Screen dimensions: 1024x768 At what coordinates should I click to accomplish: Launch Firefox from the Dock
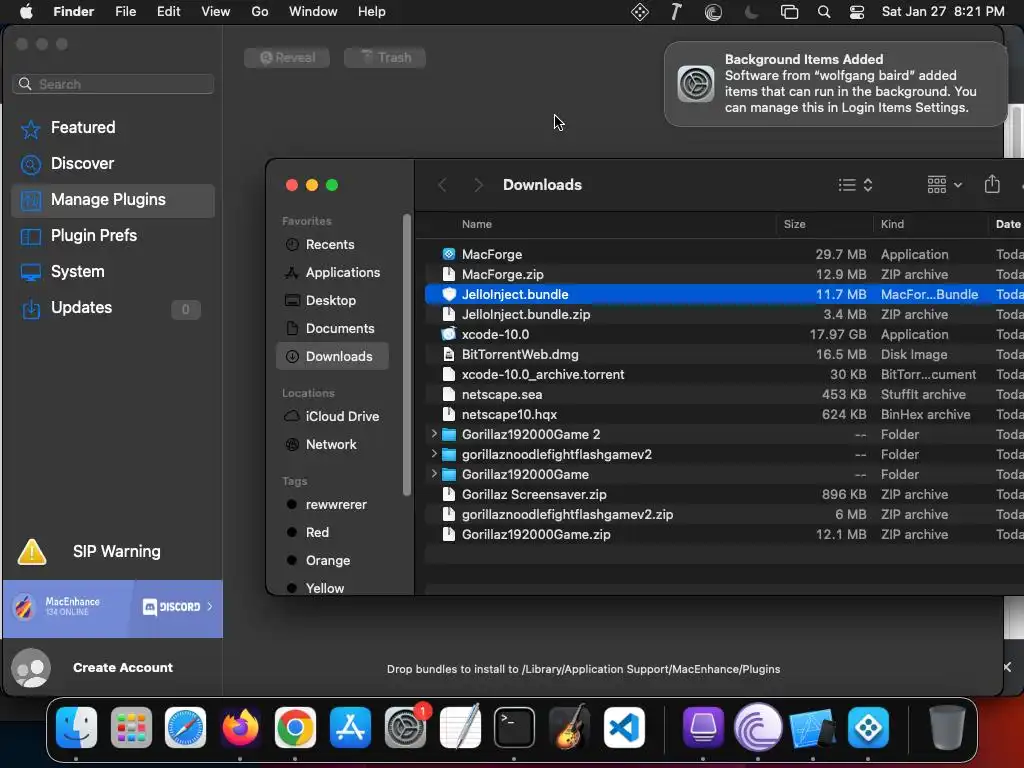[x=240, y=728]
